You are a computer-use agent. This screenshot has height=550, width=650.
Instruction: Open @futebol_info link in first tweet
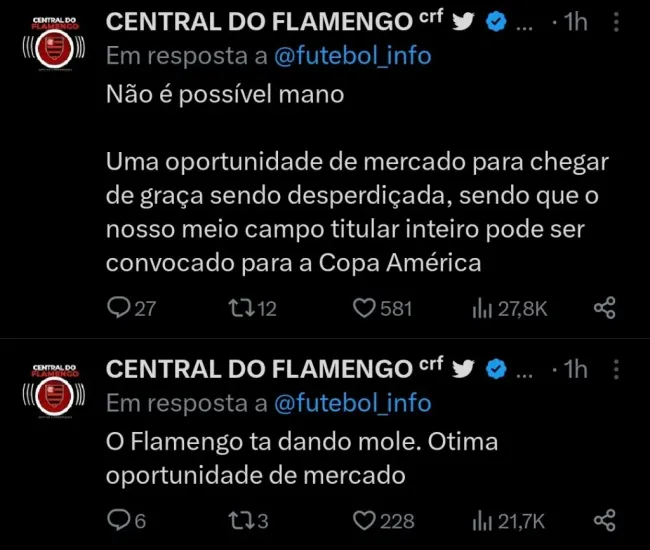(352, 56)
